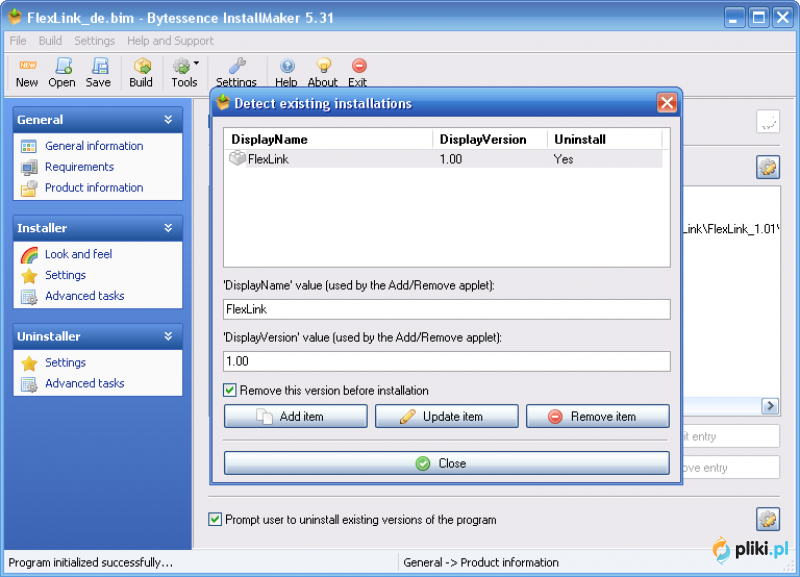Click the Product information folder icon
800x577 pixels.
(29, 188)
